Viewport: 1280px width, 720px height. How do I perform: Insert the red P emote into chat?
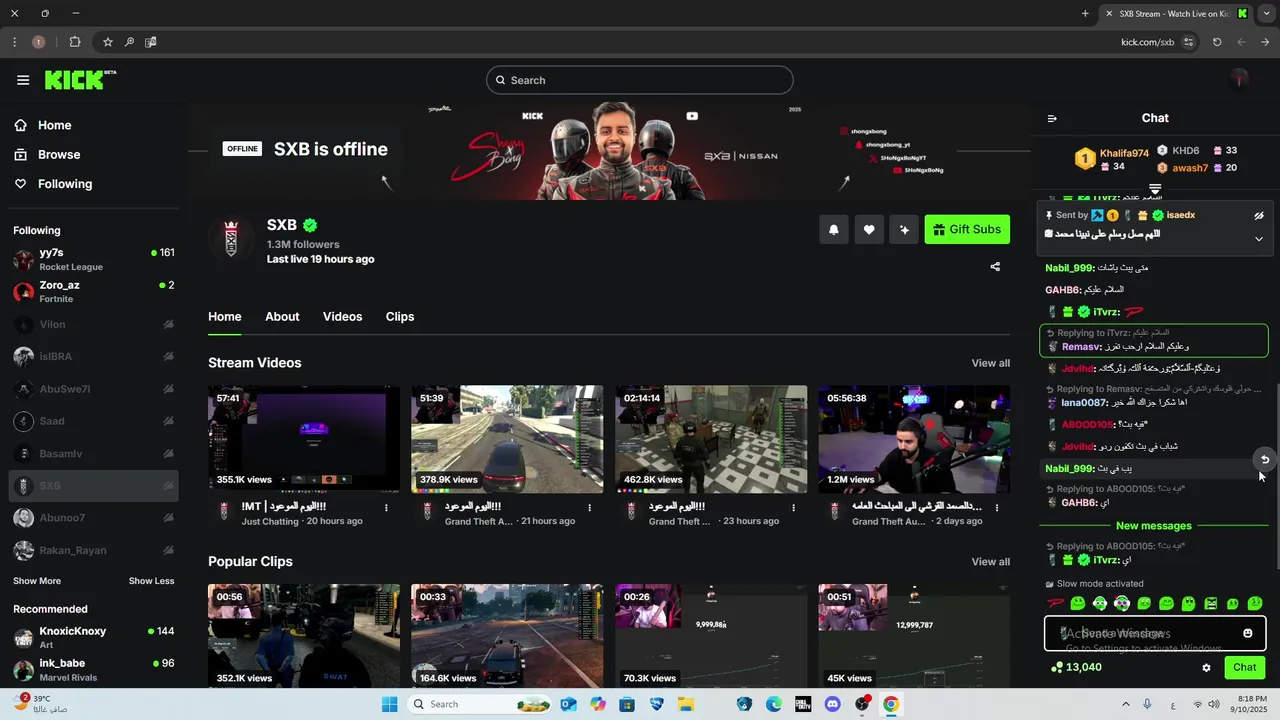tap(1055, 603)
